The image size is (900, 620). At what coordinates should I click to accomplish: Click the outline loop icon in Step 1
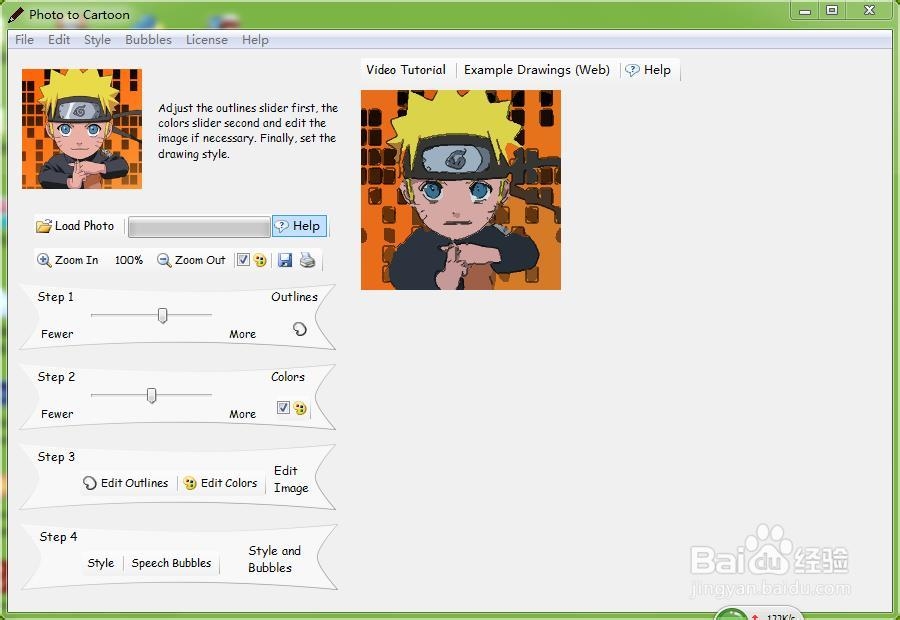pos(300,329)
